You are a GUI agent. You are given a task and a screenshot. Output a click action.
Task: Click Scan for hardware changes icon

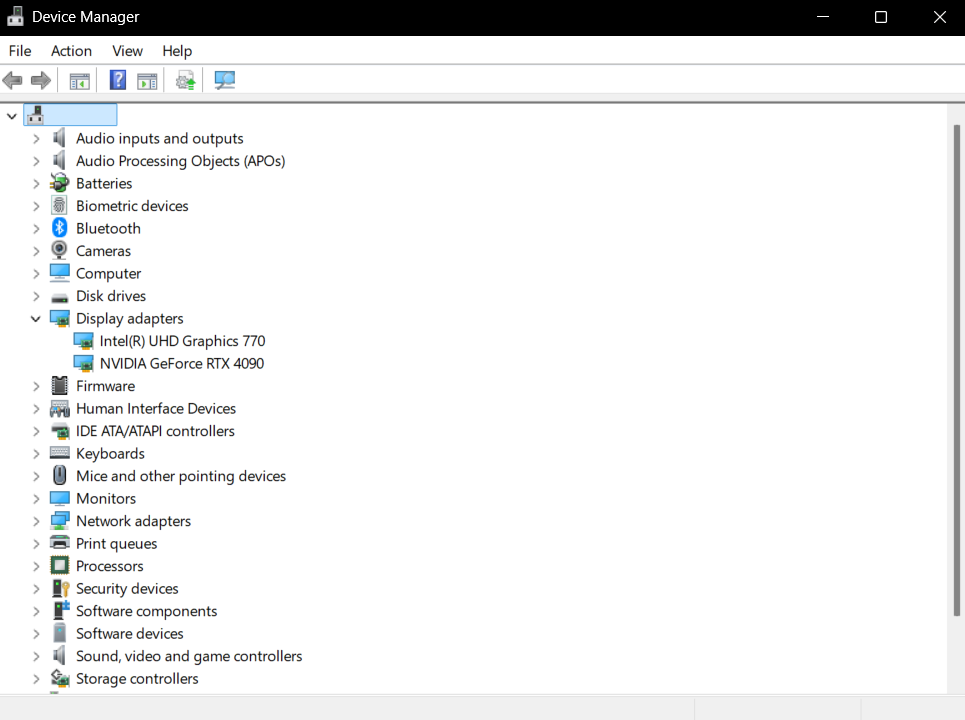pos(225,80)
